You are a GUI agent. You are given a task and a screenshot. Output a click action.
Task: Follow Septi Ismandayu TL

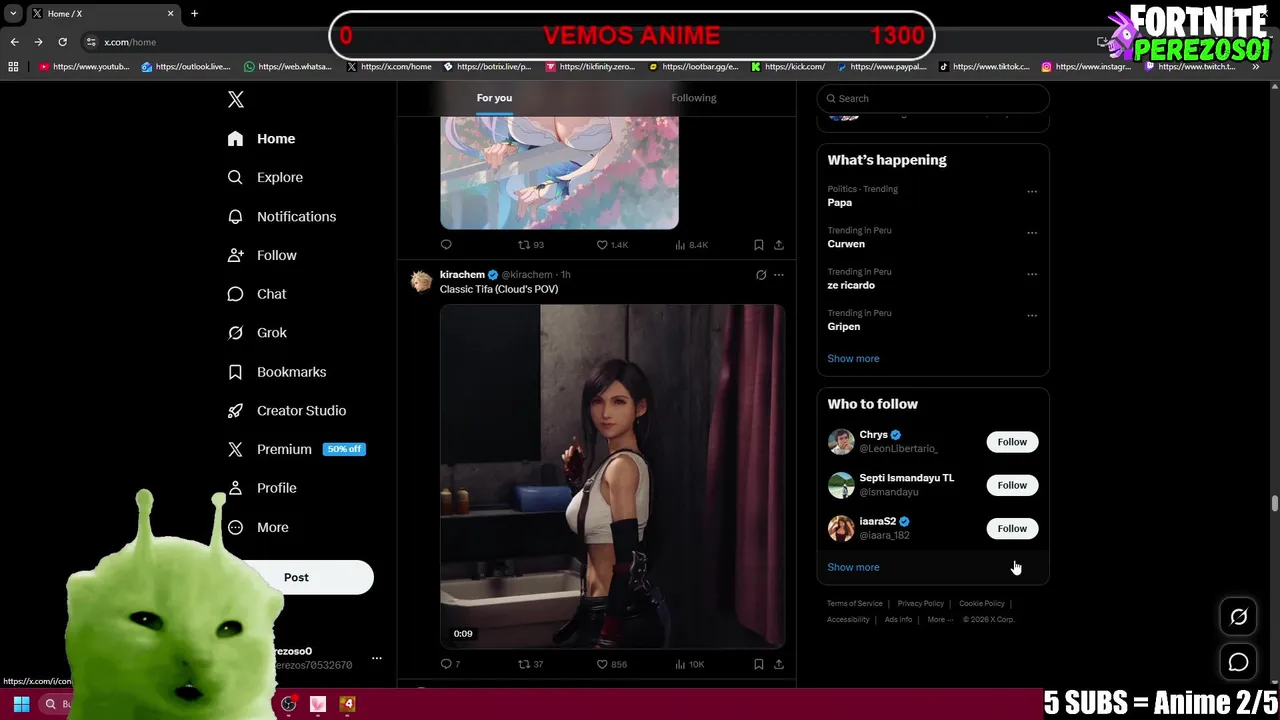click(x=1012, y=485)
